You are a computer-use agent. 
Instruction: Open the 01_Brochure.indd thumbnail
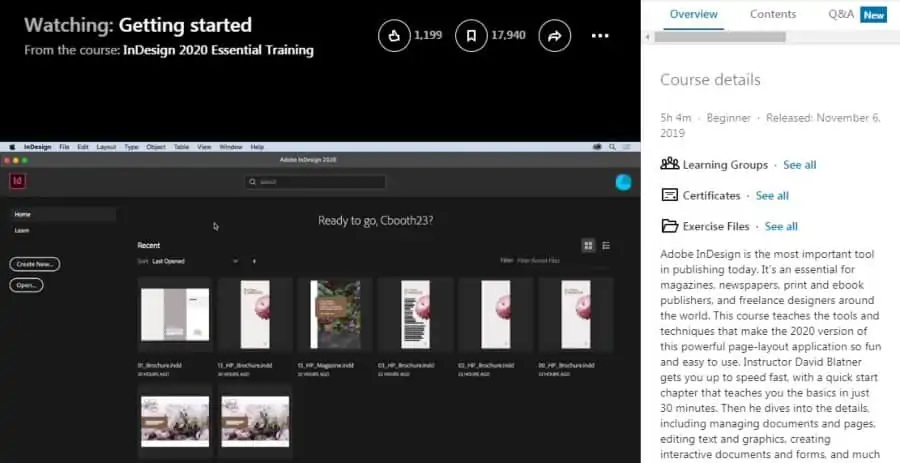point(175,314)
